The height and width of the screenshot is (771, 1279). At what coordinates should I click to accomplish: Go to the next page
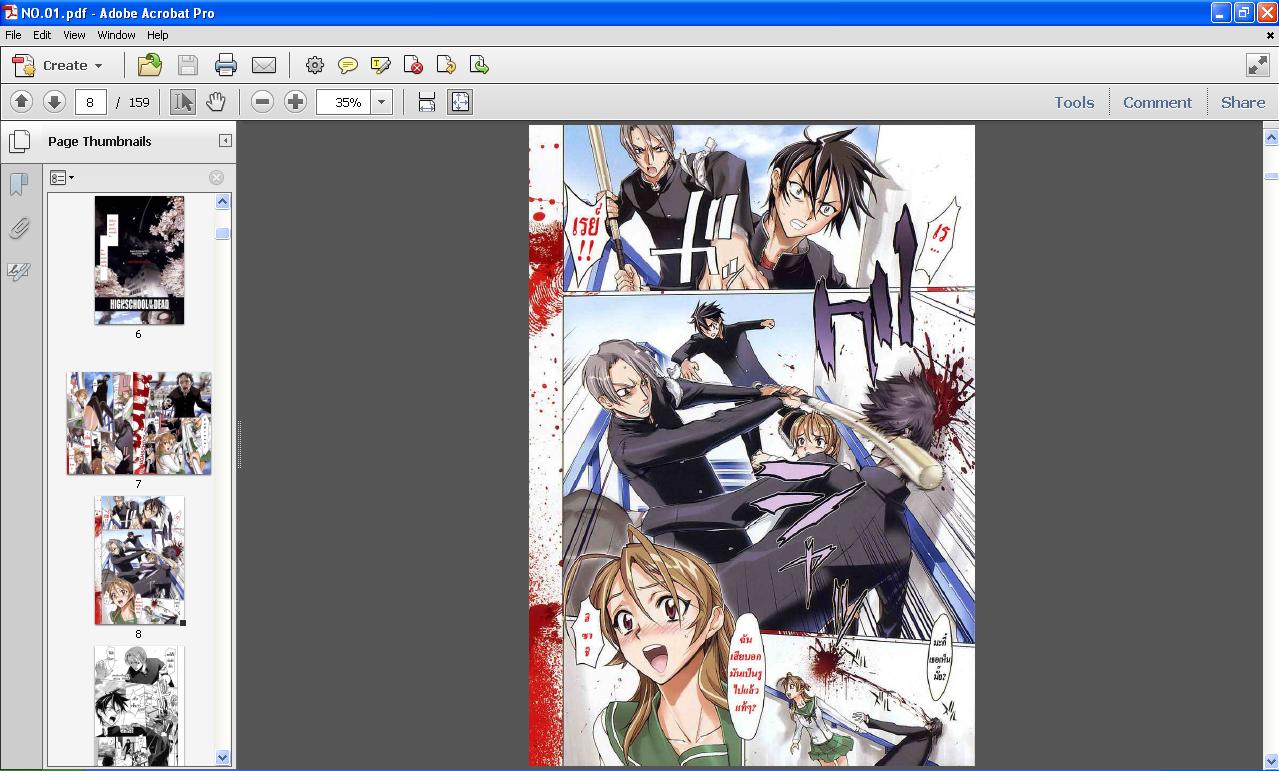[x=54, y=102]
